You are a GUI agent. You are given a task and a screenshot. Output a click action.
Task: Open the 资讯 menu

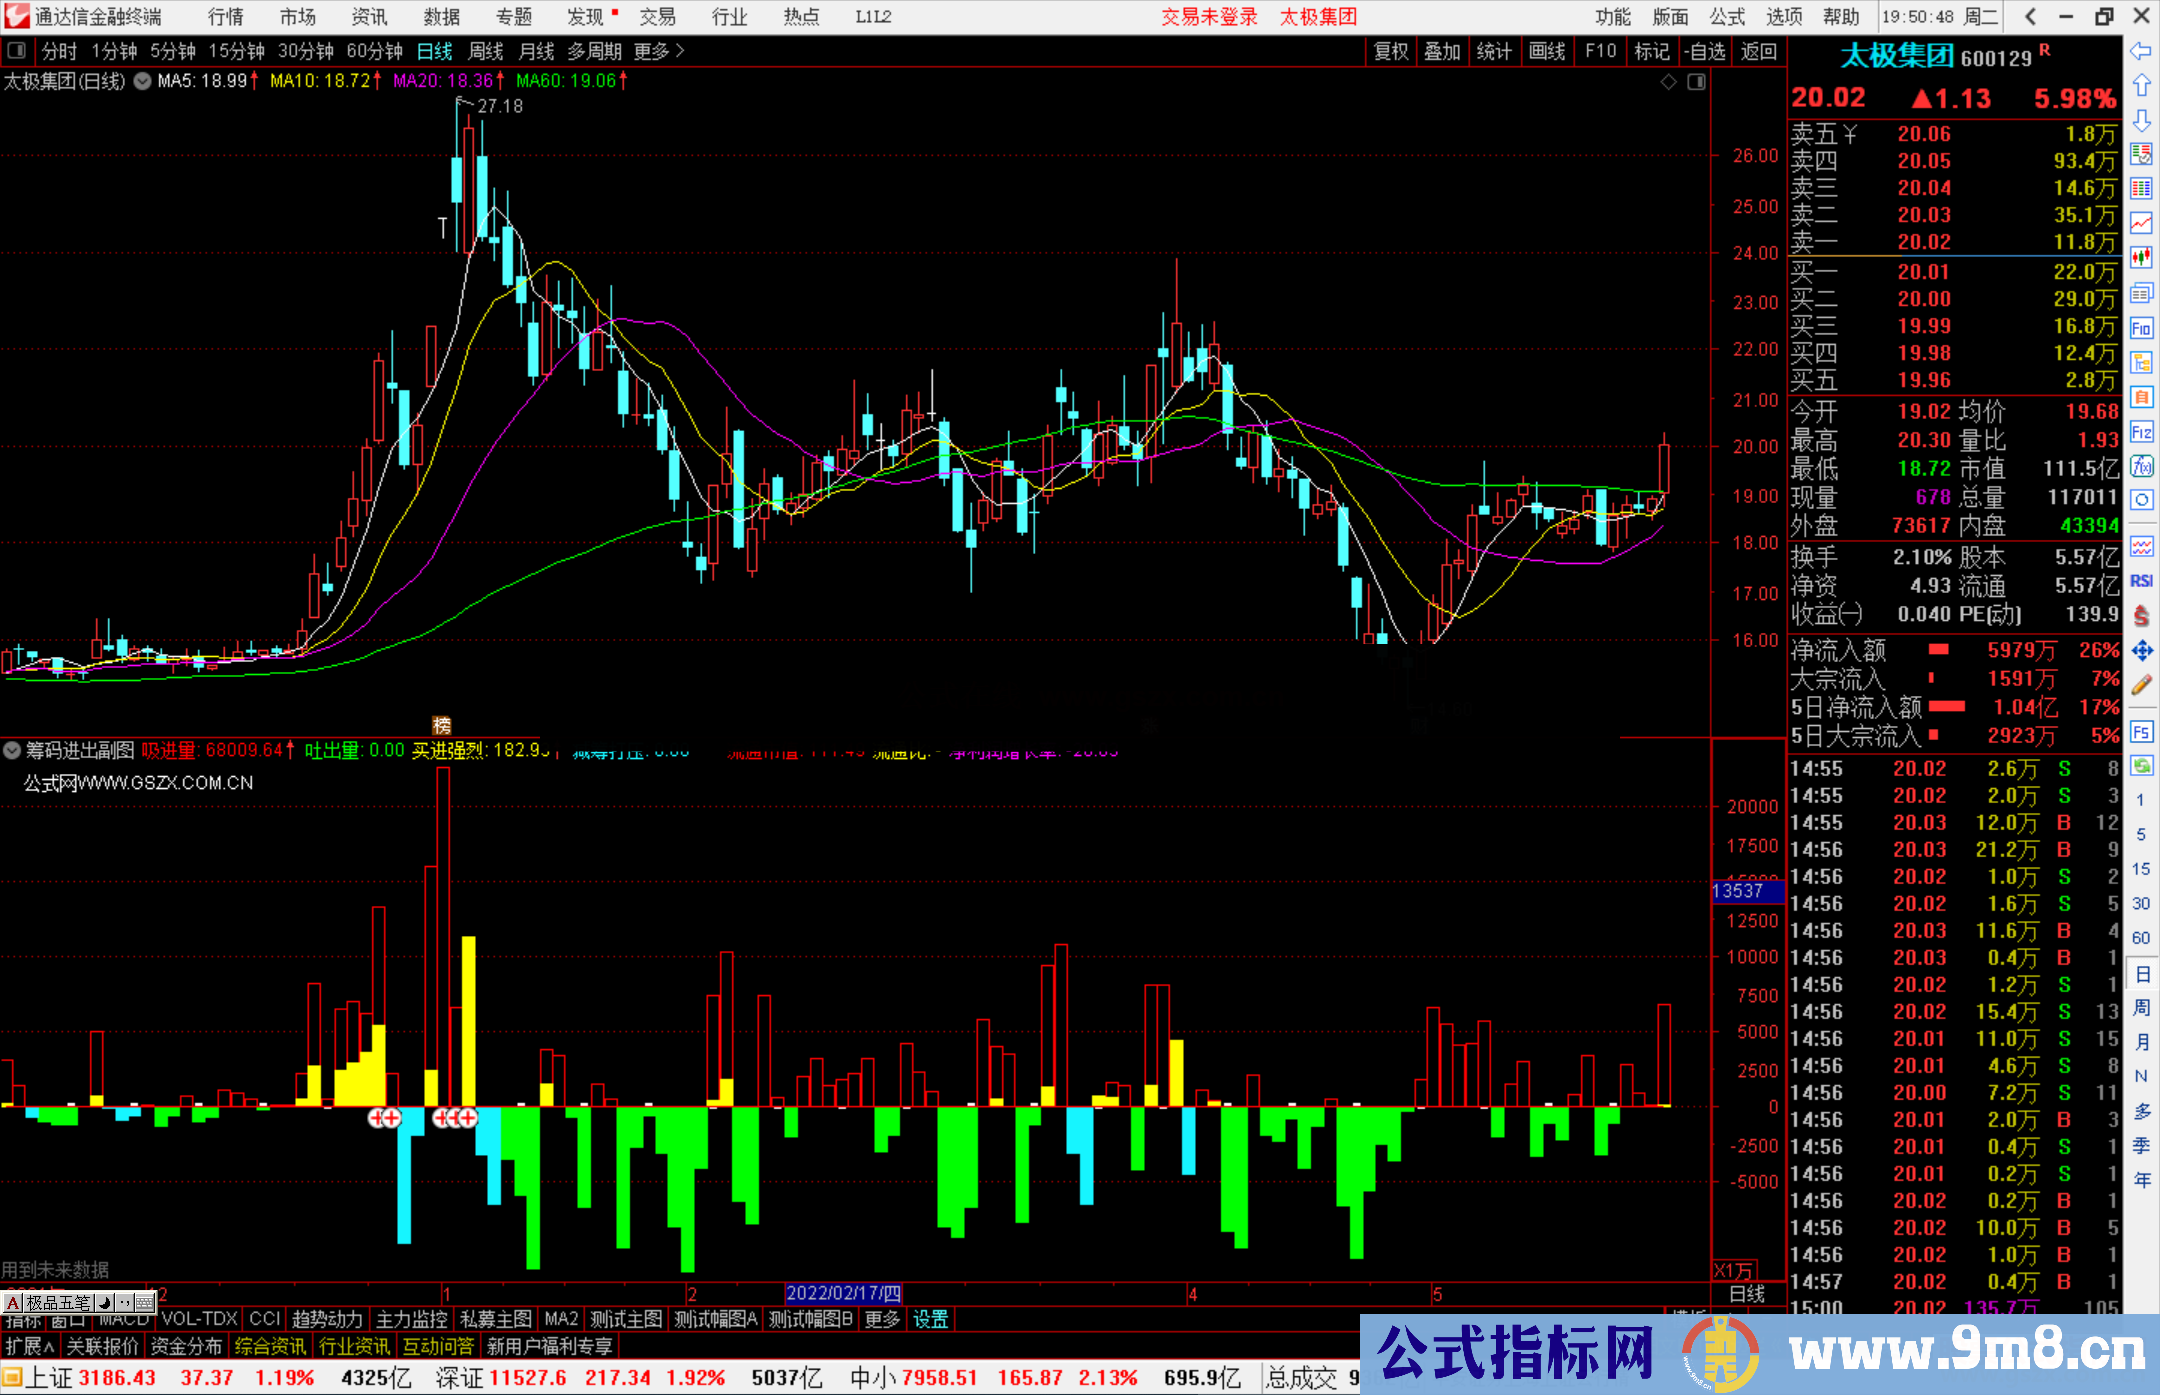pyautogui.click(x=369, y=17)
